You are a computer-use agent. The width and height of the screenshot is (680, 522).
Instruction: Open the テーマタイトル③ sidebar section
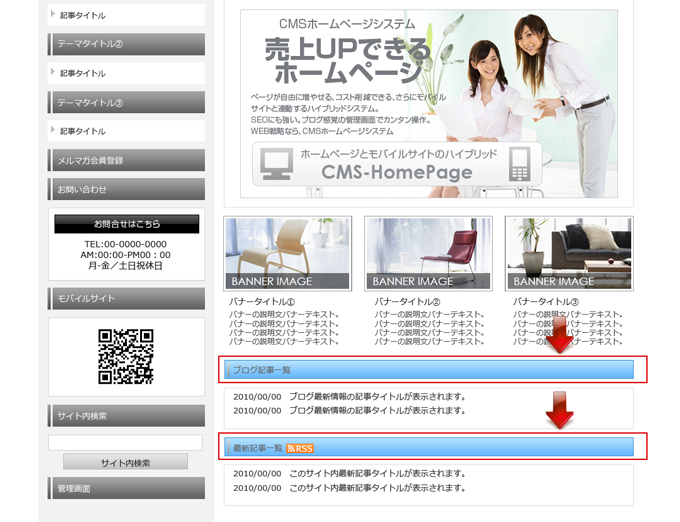tap(126, 102)
